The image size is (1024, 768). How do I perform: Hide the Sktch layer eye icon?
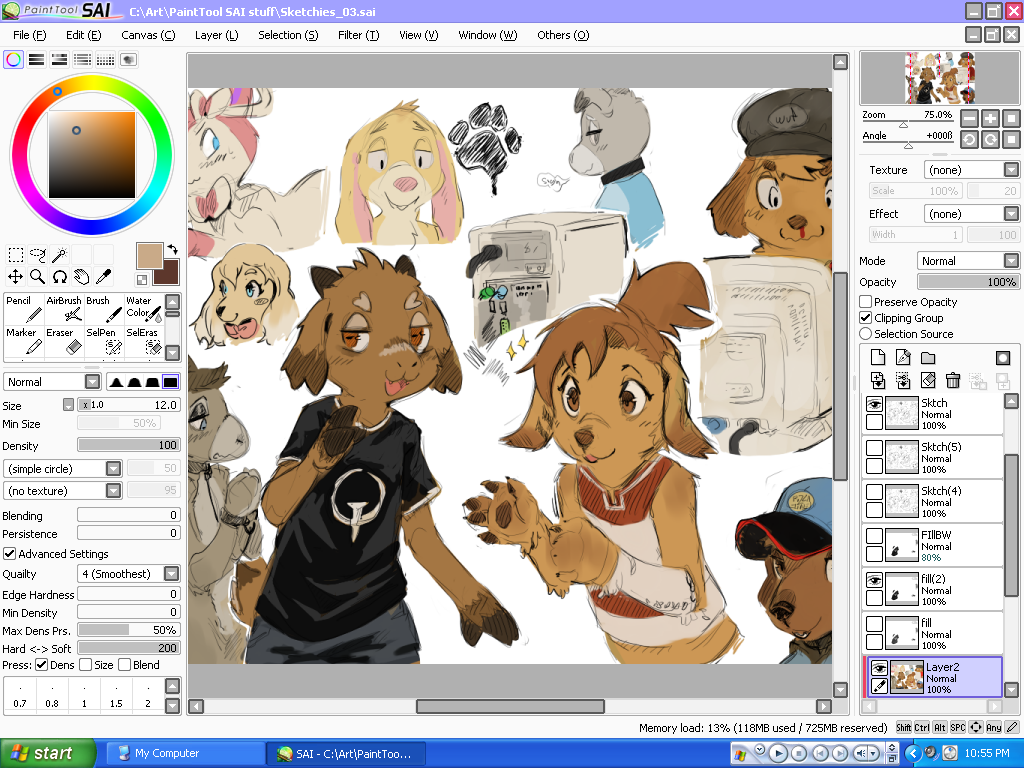(x=874, y=404)
